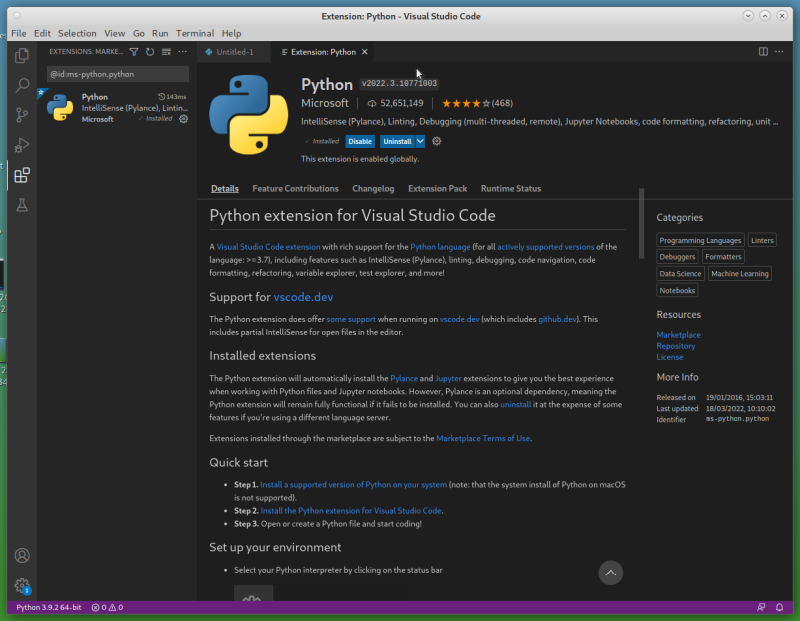
Task: Open the View menu
Action: coord(114,33)
